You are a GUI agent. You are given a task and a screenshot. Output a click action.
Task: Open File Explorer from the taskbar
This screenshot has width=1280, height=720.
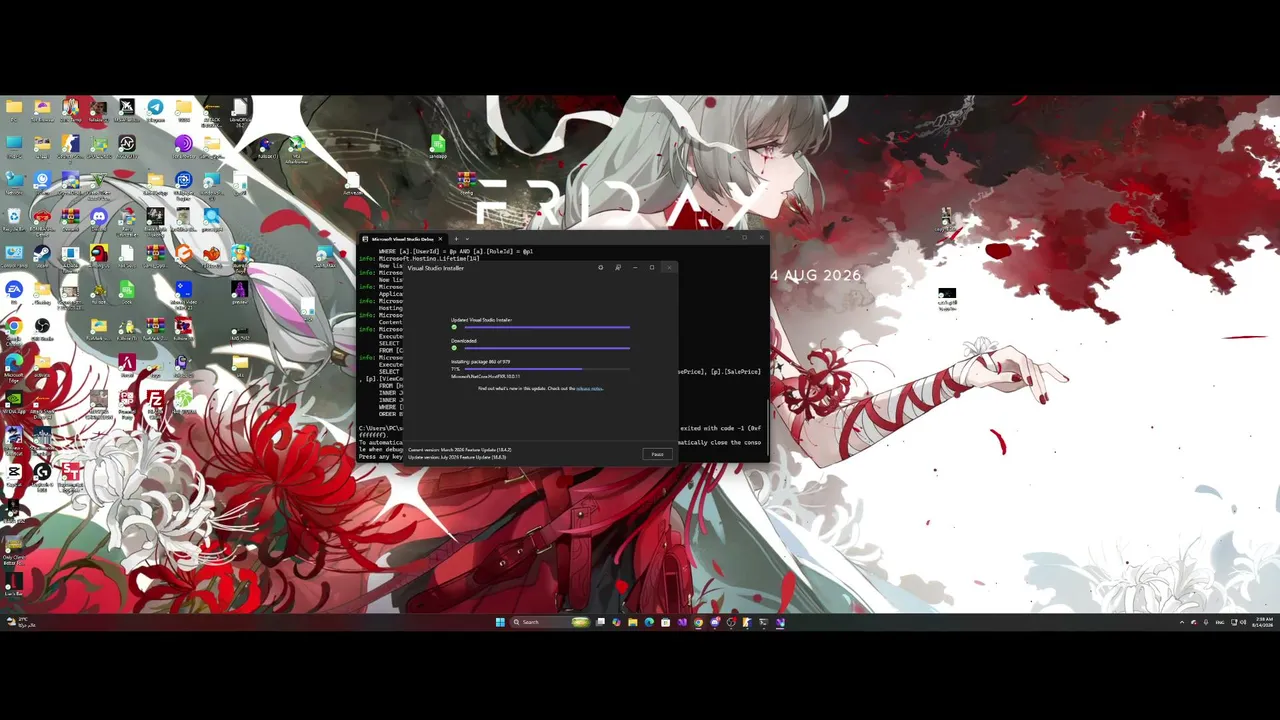click(x=633, y=622)
